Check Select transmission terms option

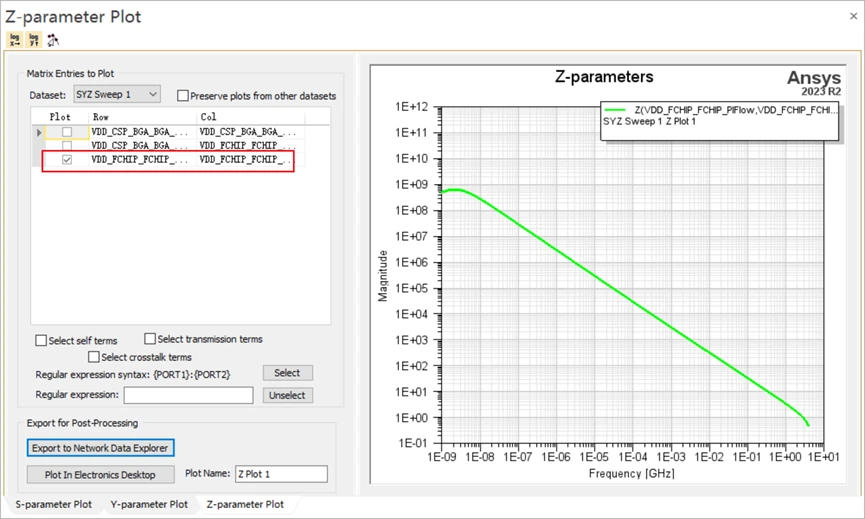pyautogui.click(x=150, y=338)
